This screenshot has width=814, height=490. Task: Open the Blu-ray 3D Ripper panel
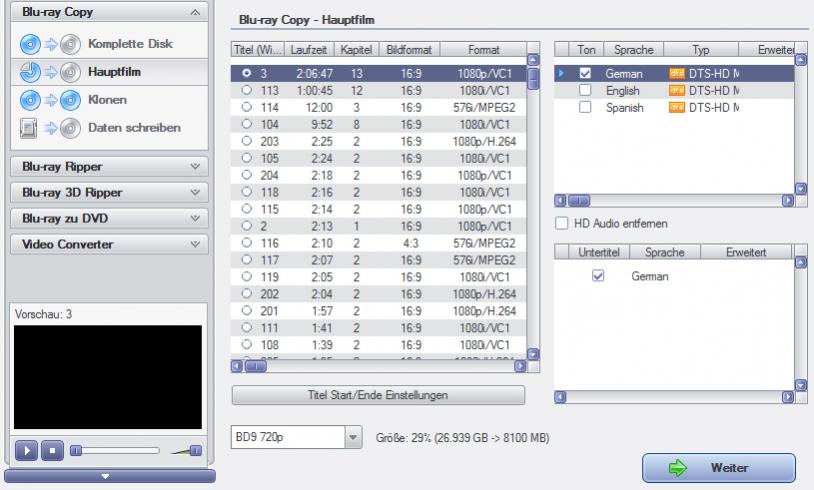tap(110, 192)
